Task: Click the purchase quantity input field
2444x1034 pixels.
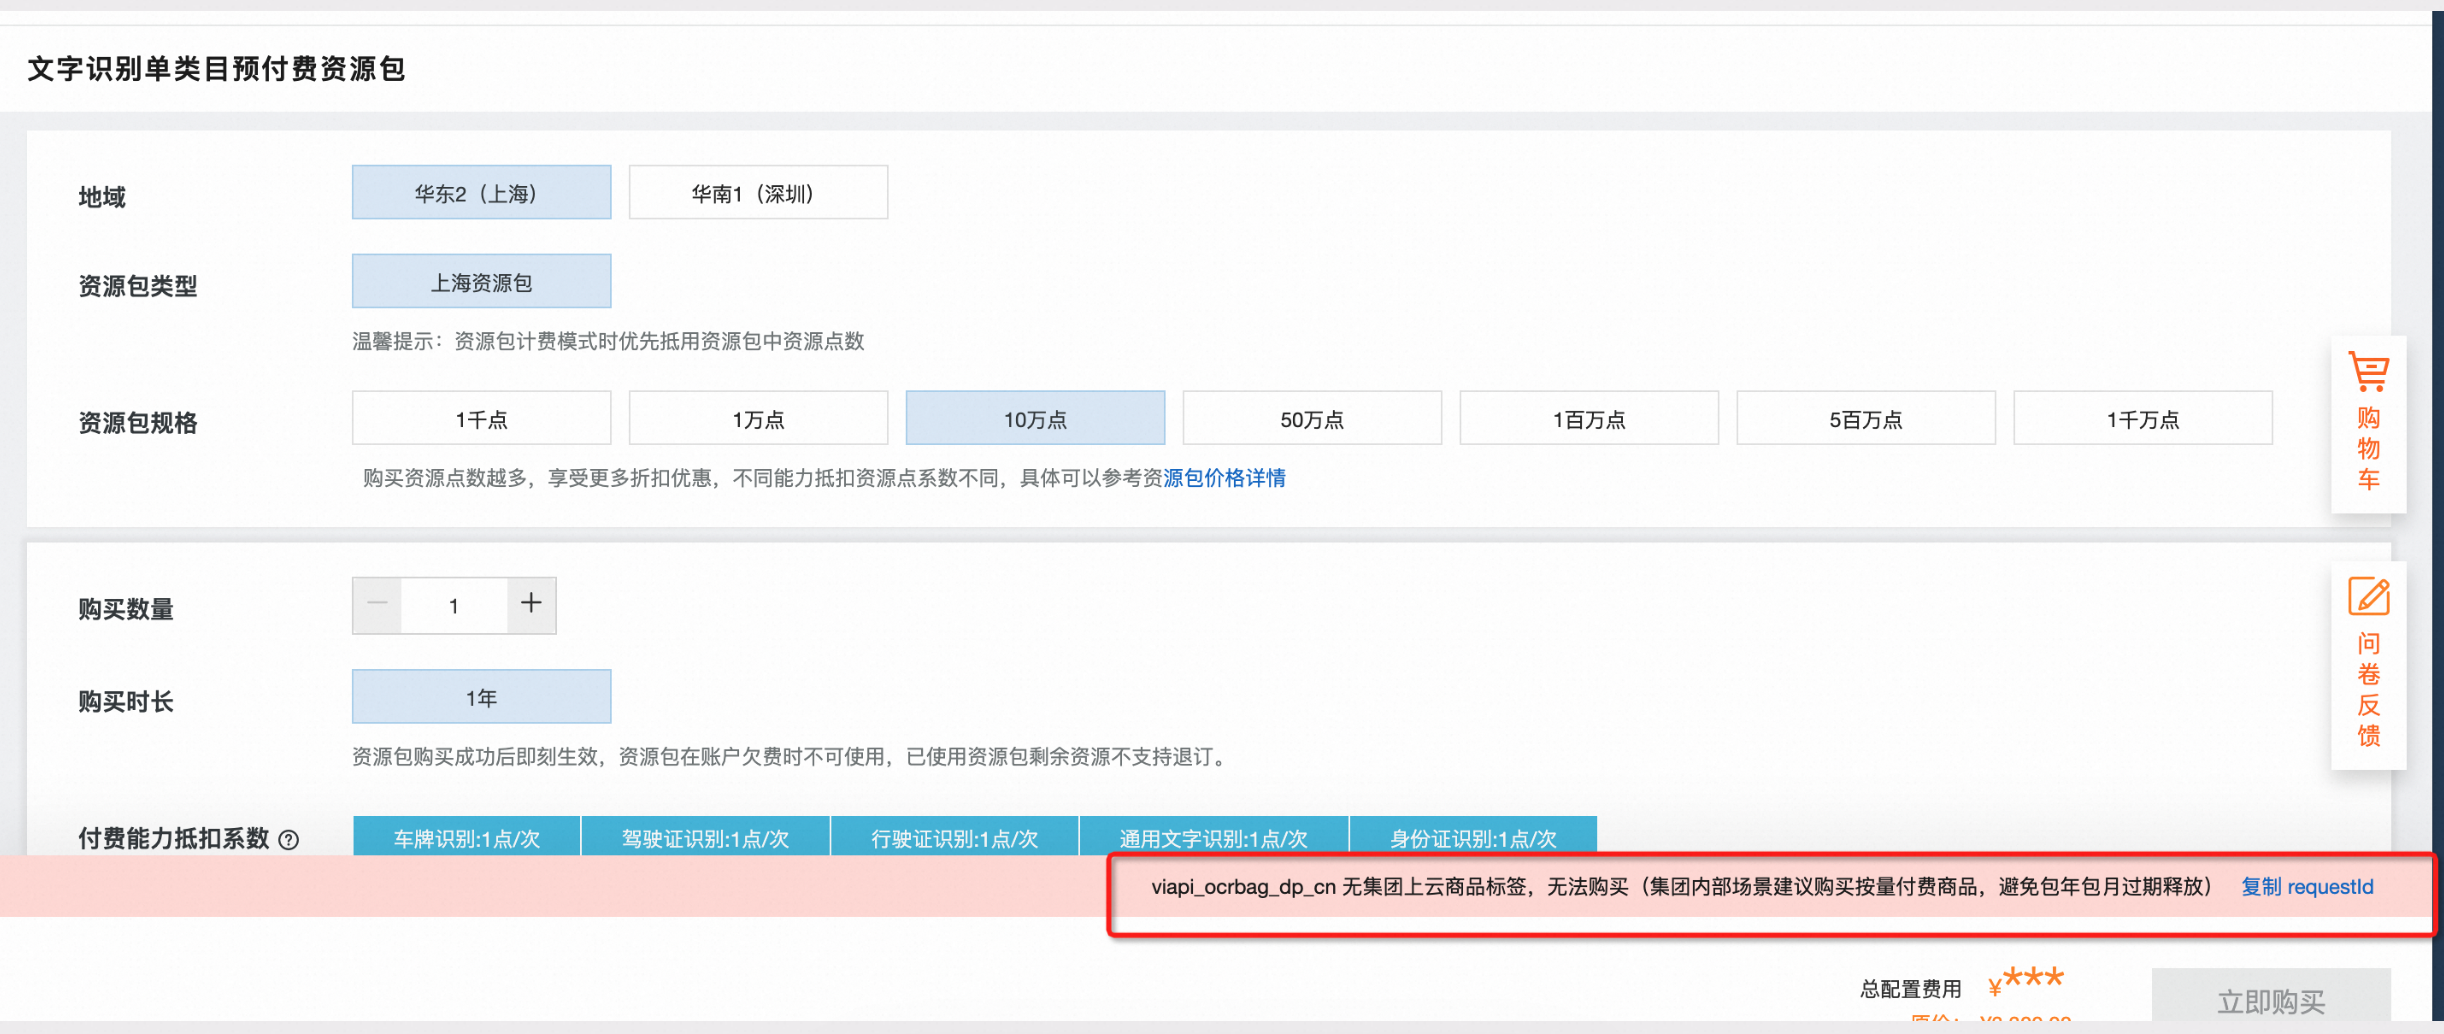Action: tap(454, 605)
